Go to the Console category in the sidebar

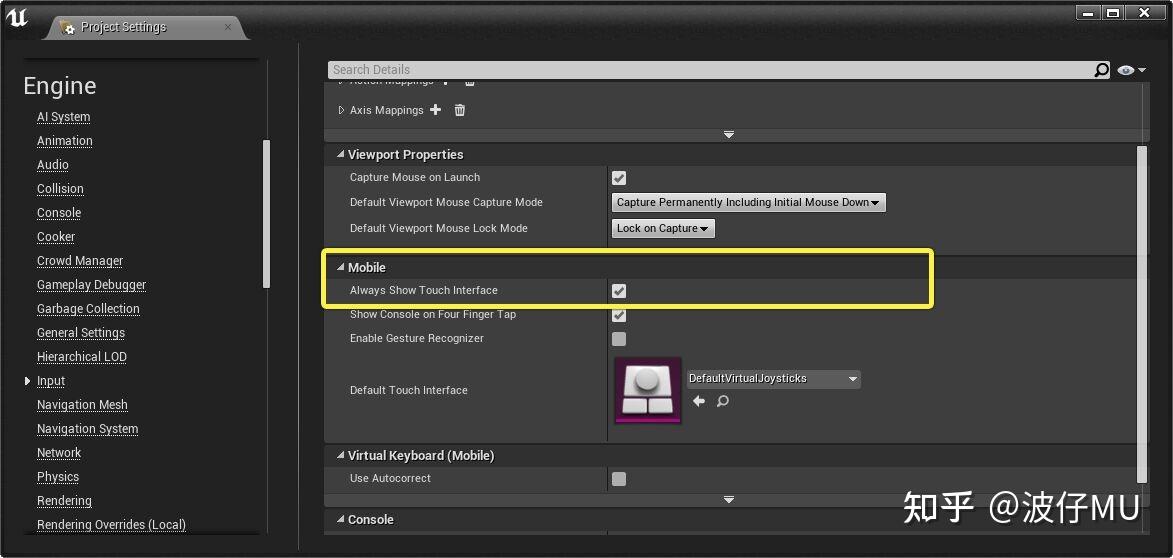coord(59,213)
